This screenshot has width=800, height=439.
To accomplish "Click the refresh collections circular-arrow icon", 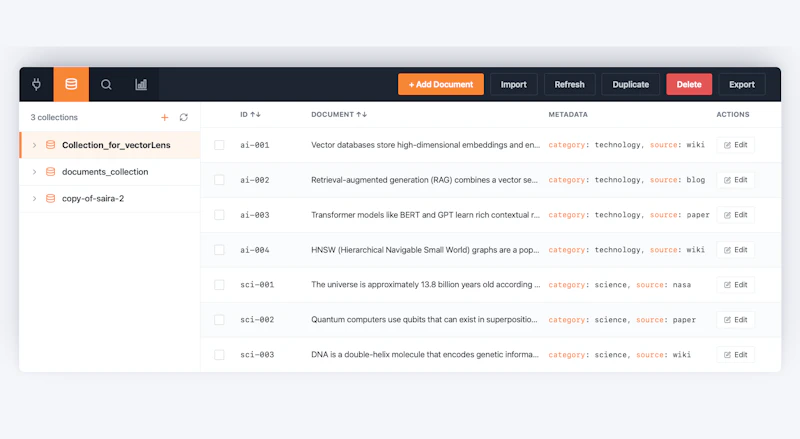I will pos(184,117).
